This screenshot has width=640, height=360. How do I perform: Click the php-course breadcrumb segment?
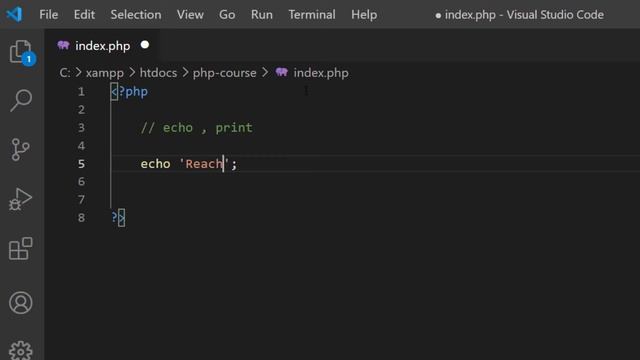point(224,73)
